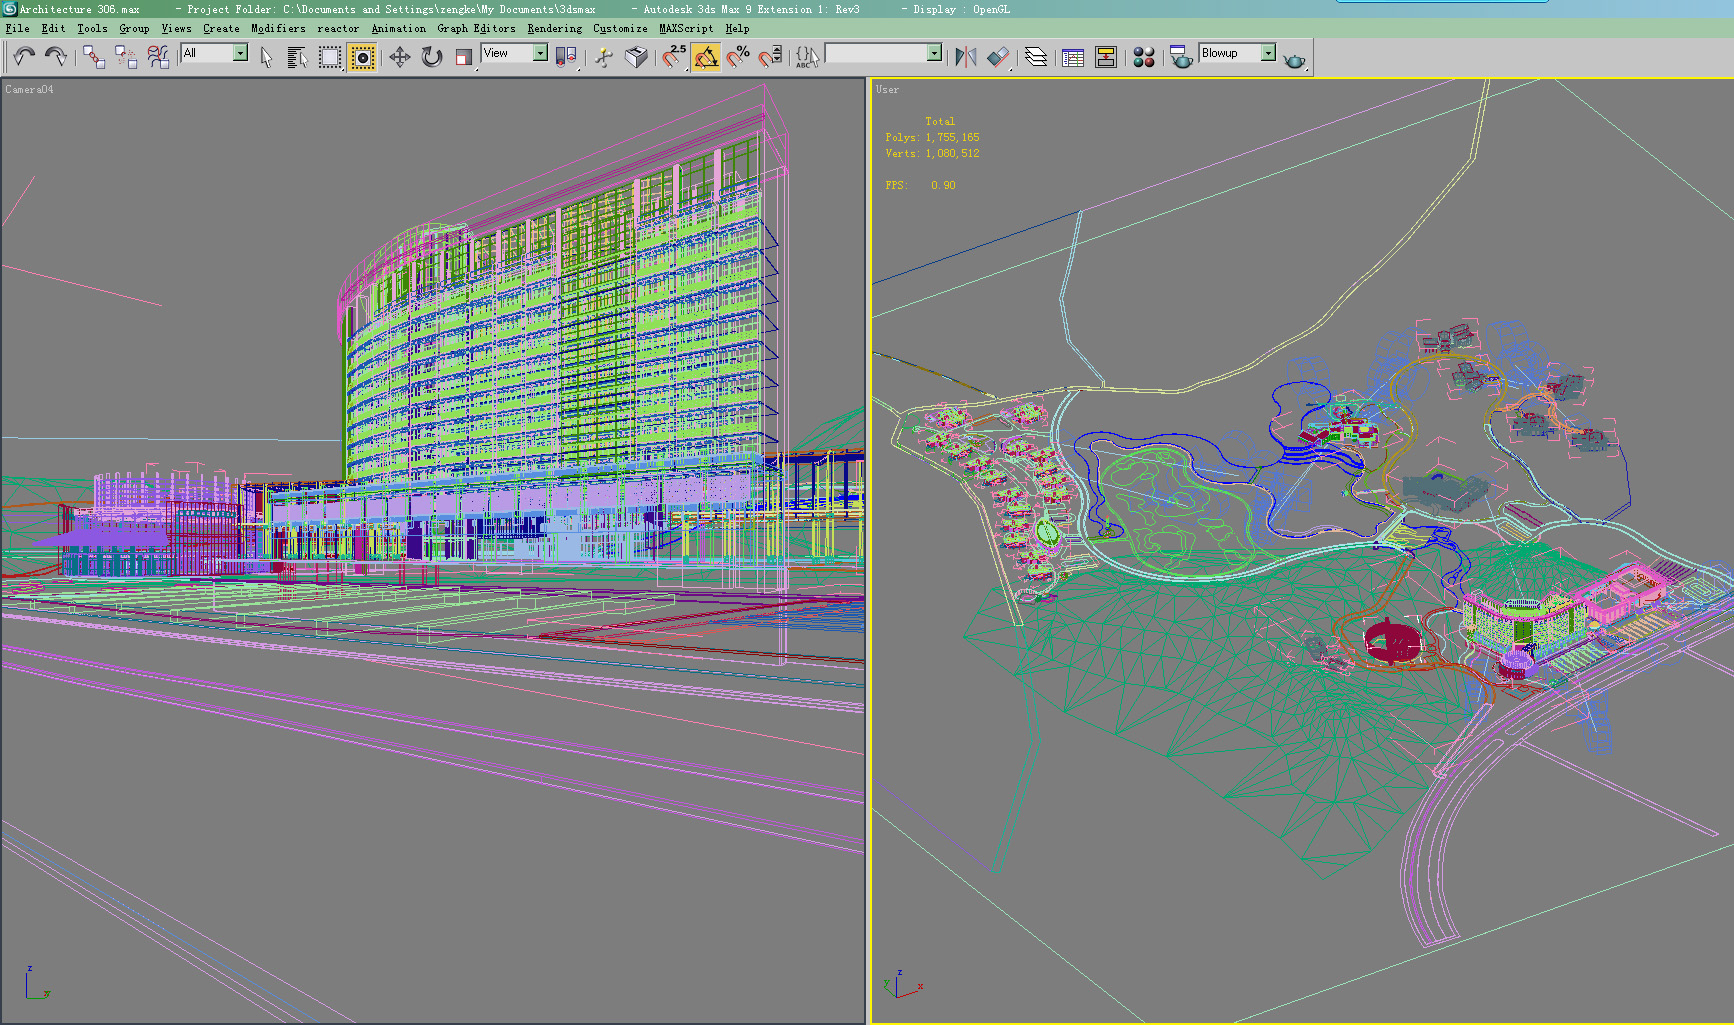The height and width of the screenshot is (1025, 1734).
Task: Click the Keyboard Shortcut Override toggle icon
Action: tap(636, 57)
